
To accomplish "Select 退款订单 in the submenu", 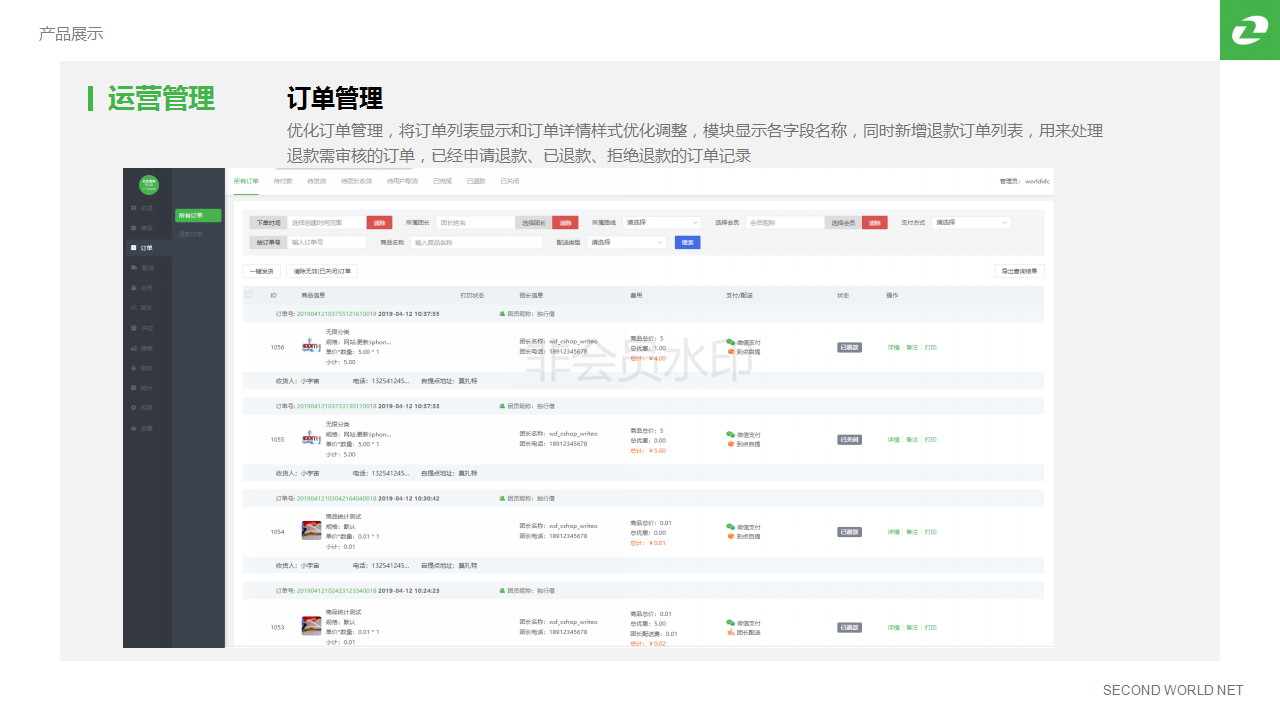I will (x=191, y=234).
